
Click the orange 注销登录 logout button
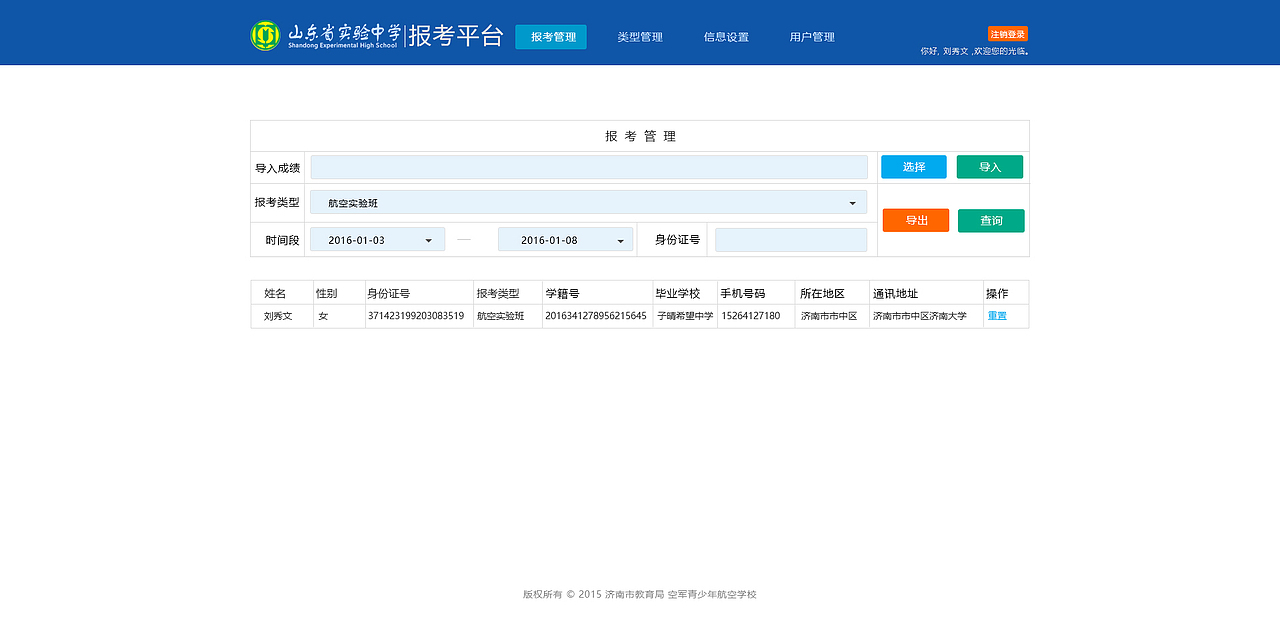[1010, 33]
